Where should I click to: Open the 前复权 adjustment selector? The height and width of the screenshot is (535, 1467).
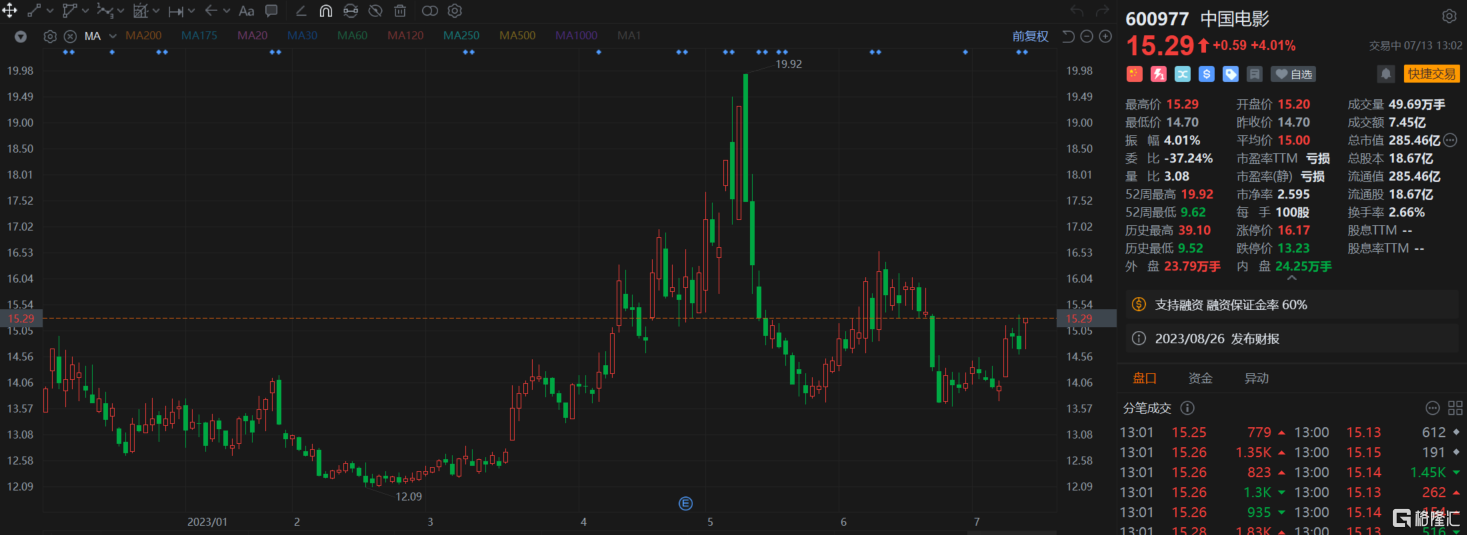[x=1030, y=36]
